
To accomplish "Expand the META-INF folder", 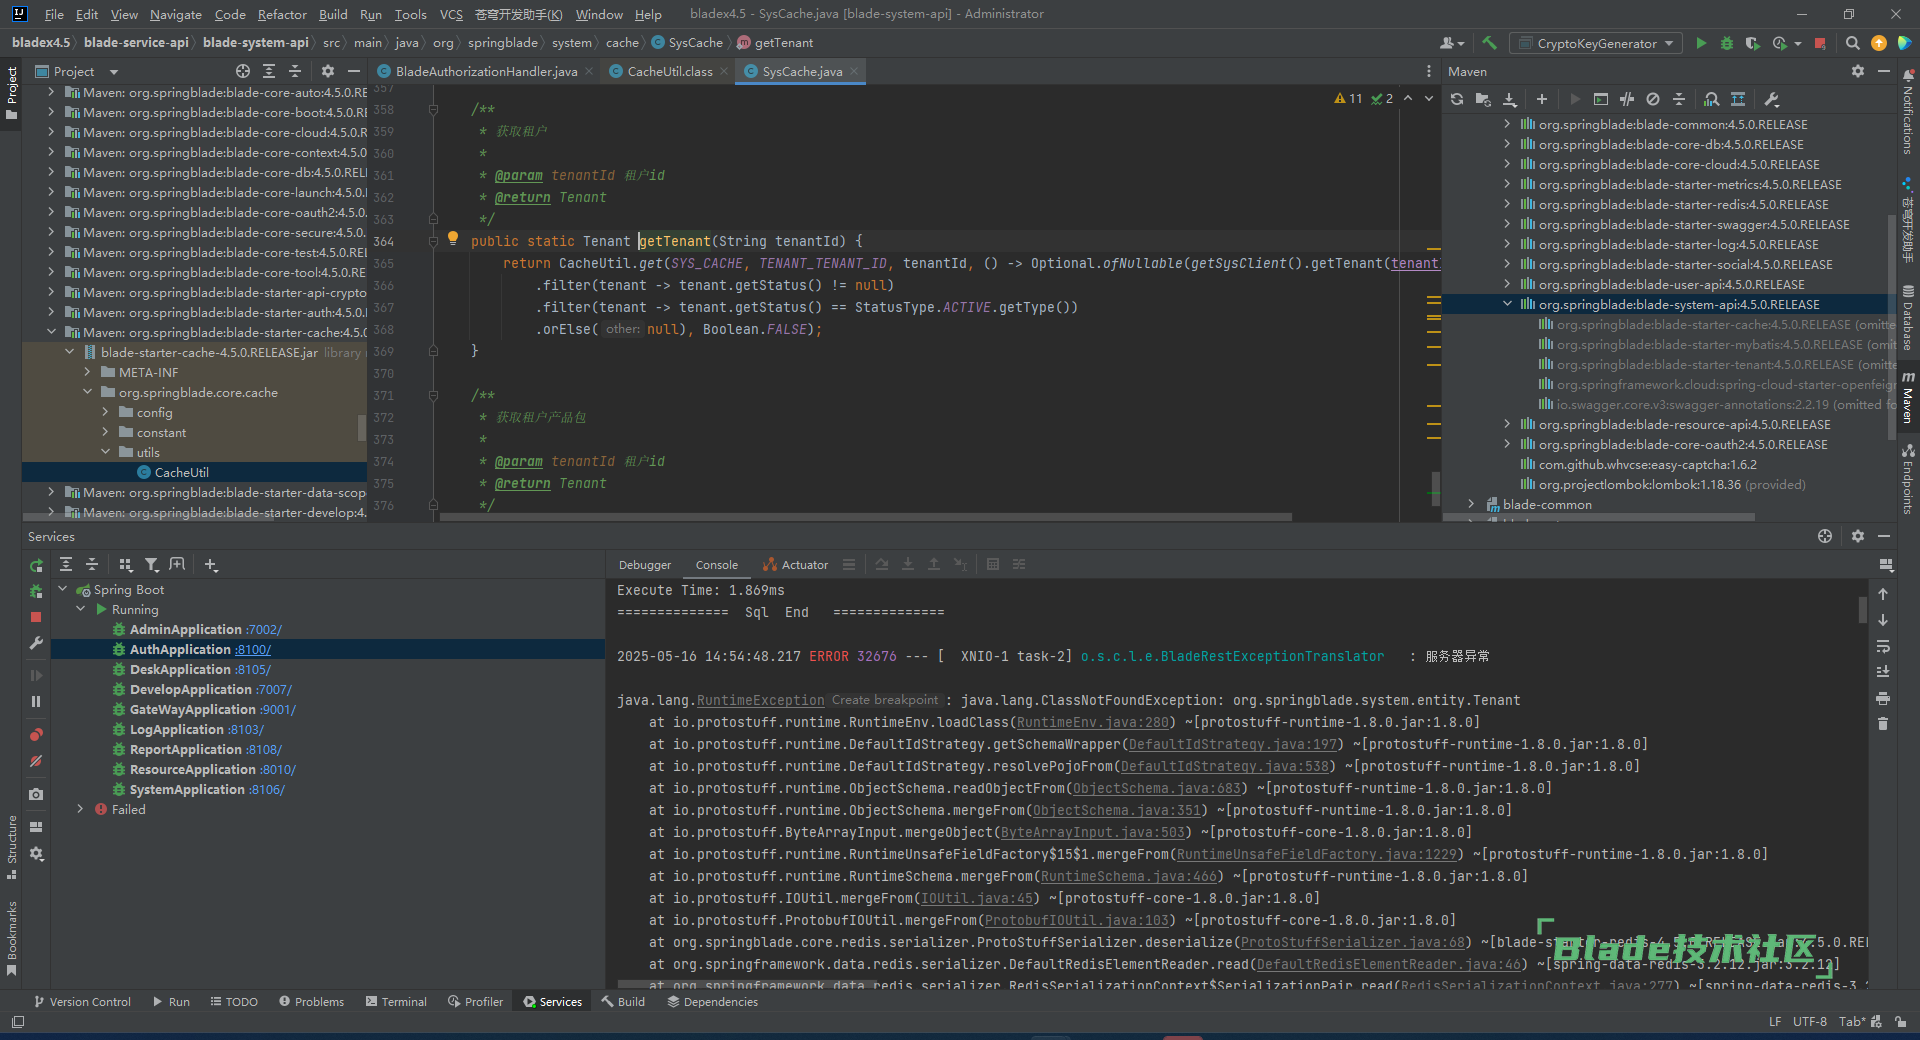I will click(x=88, y=372).
